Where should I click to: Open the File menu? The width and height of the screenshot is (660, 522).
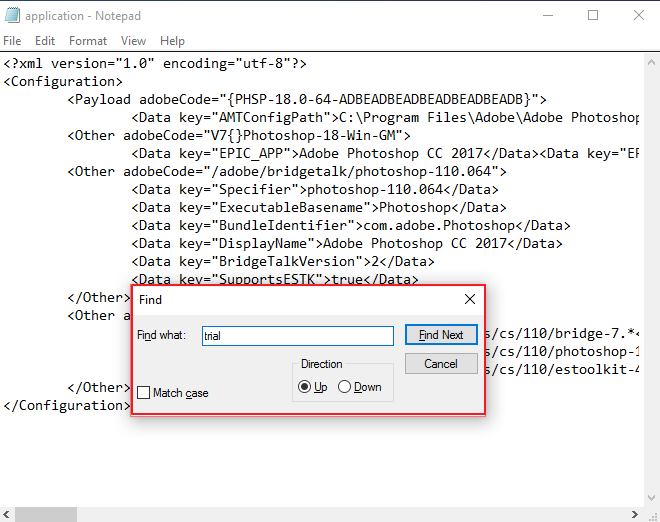(12, 41)
